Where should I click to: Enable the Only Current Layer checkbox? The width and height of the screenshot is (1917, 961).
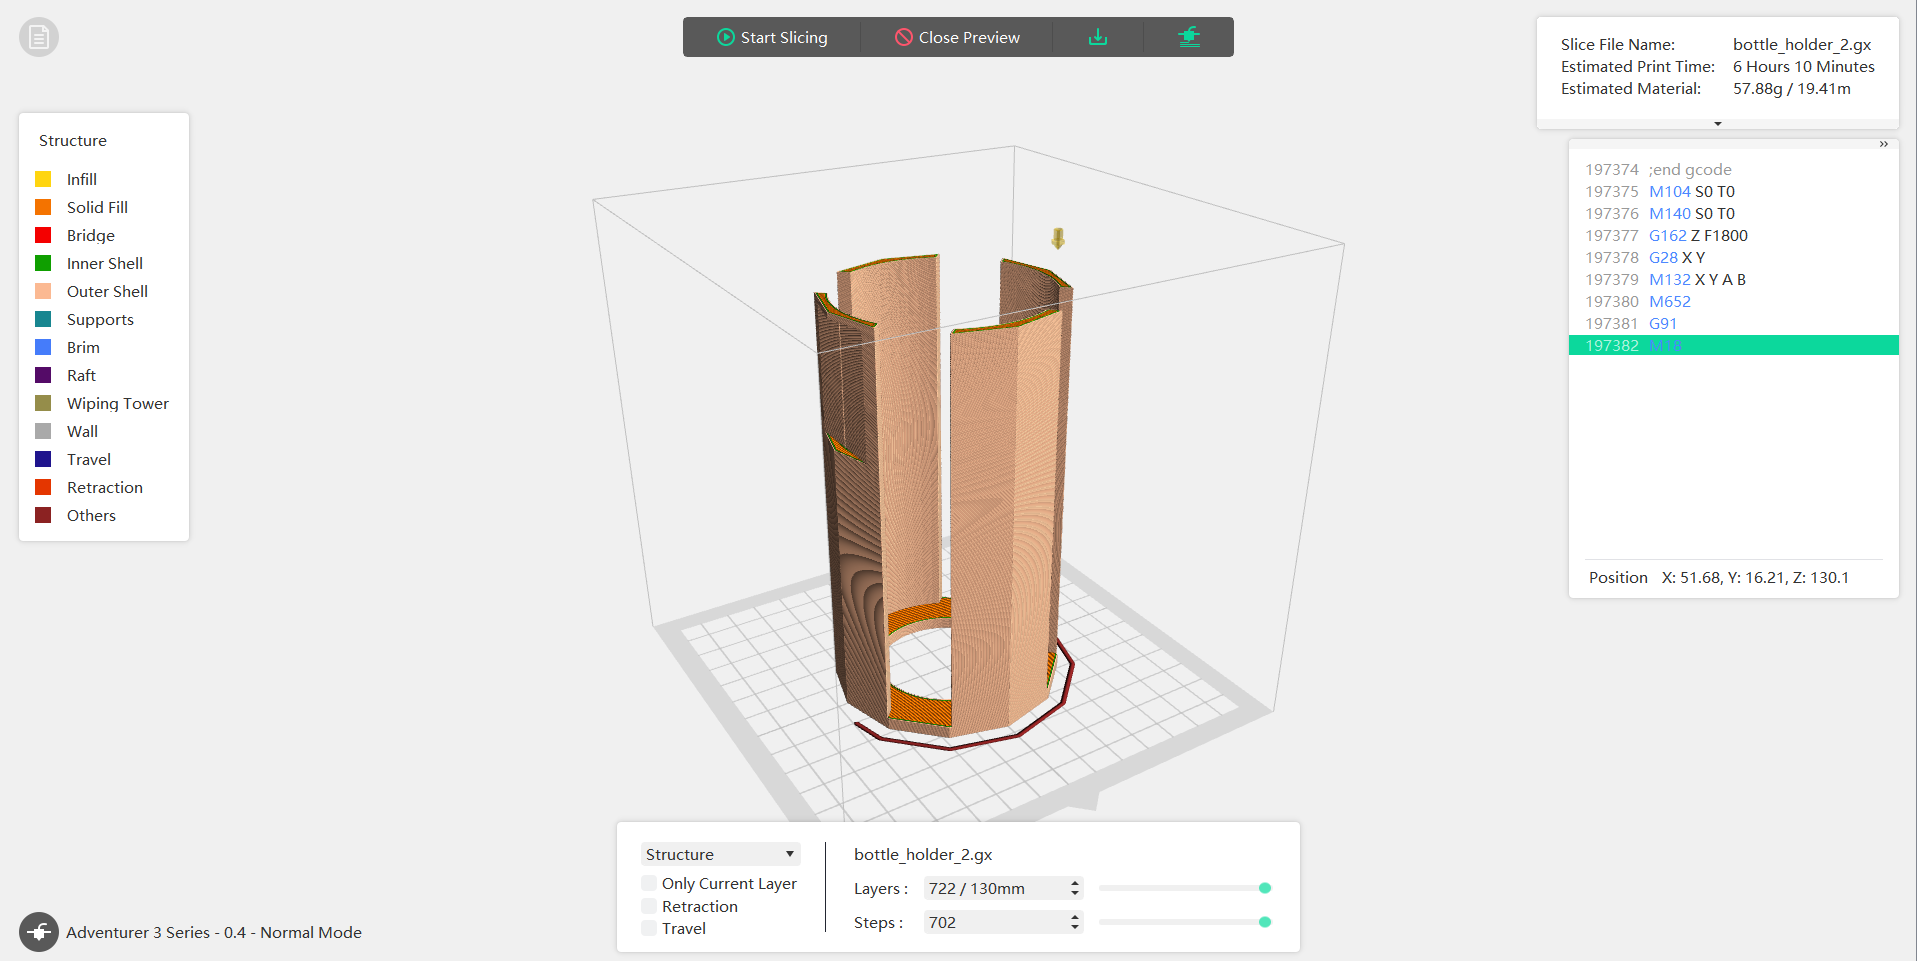click(x=650, y=883)
